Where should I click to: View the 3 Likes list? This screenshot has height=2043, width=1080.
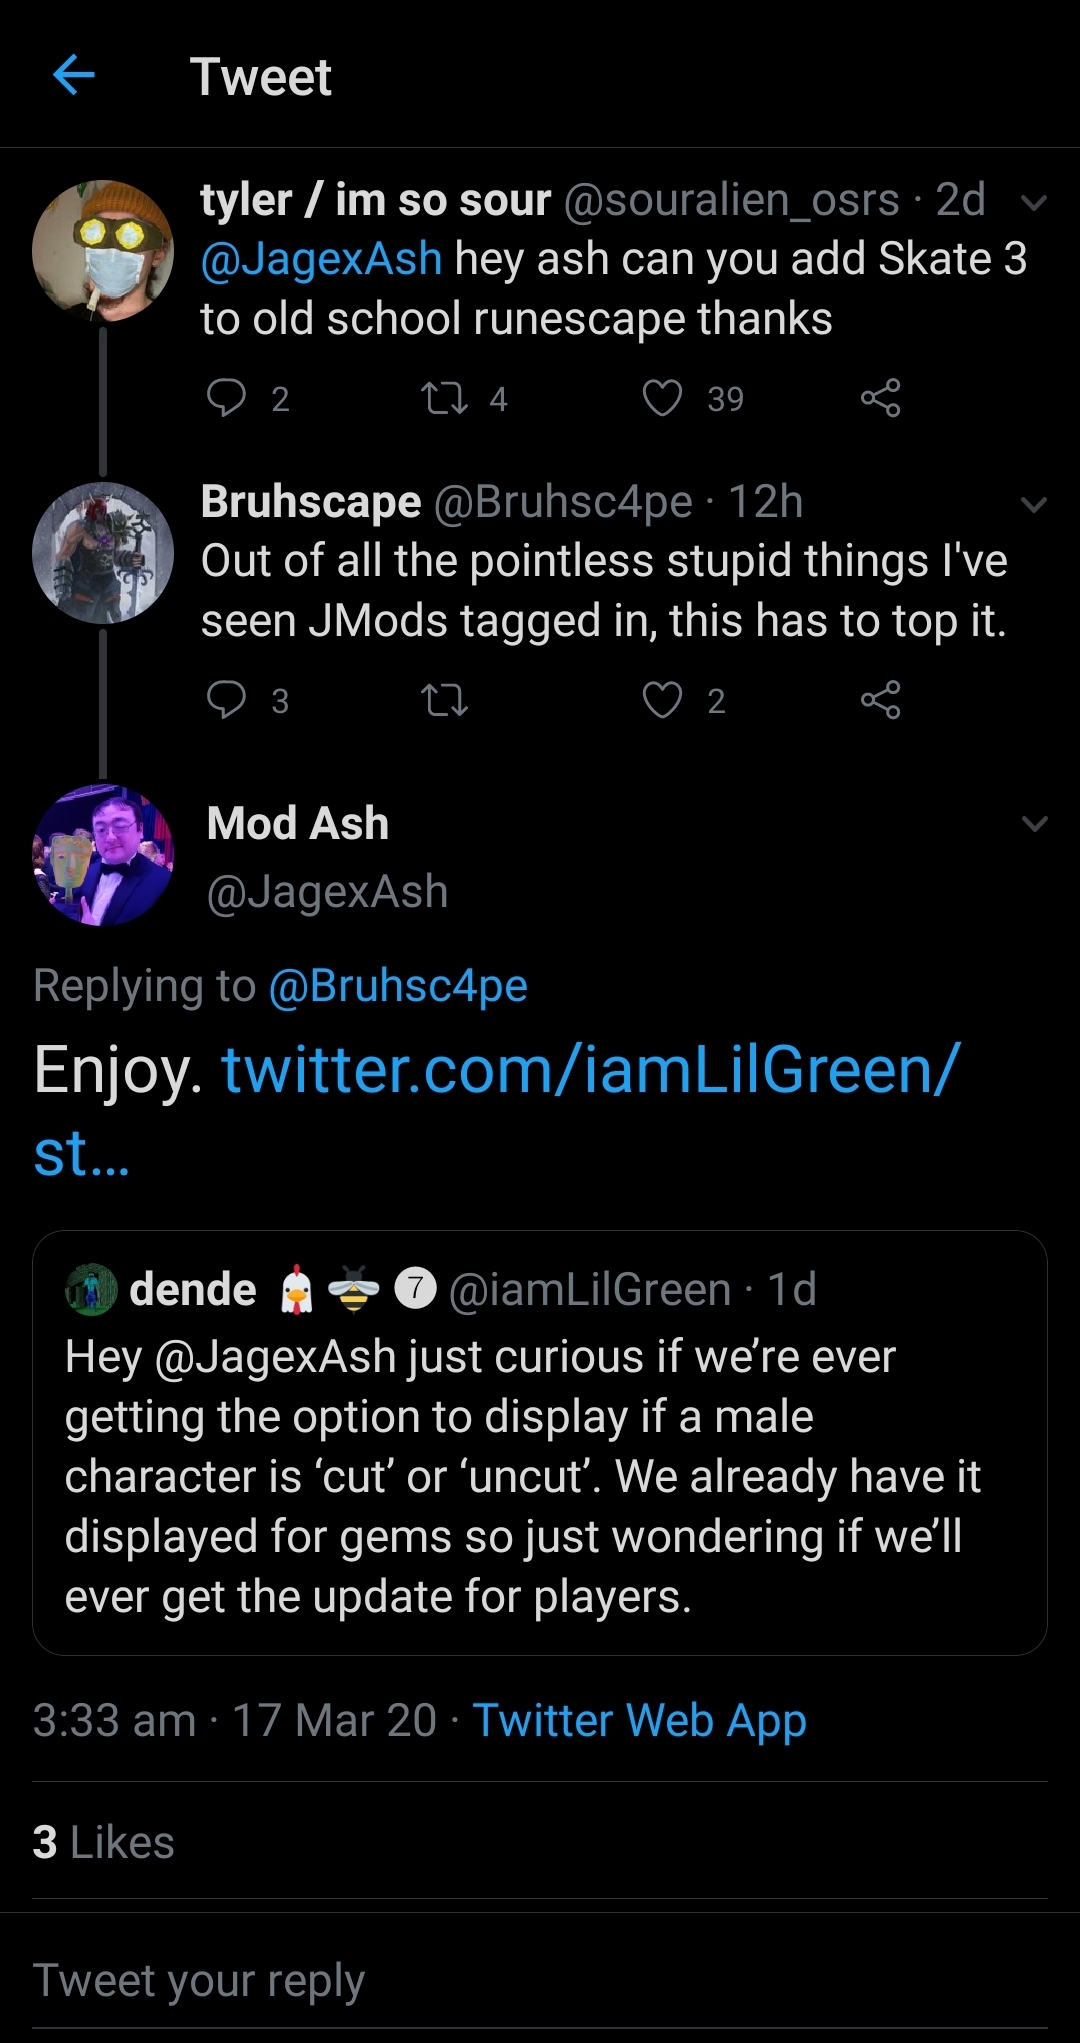pos(104,1842)
